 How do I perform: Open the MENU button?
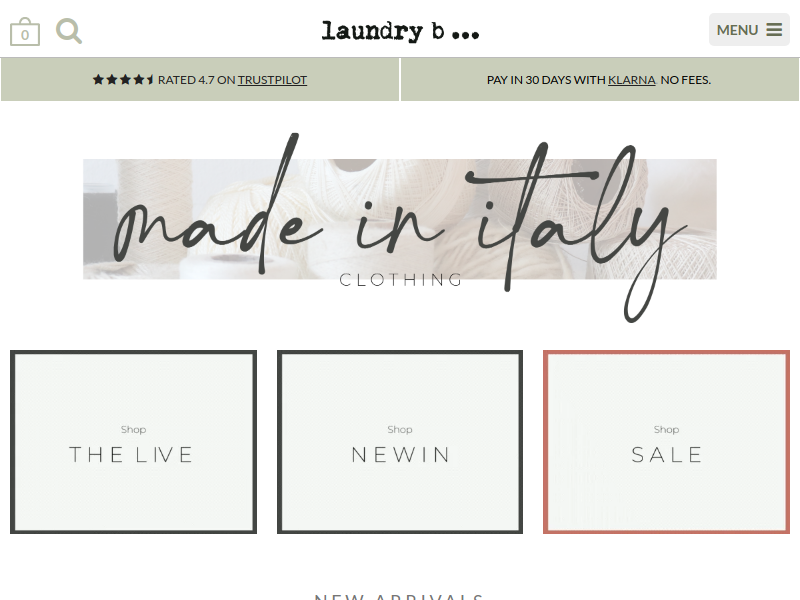pyautogui.click(x=749, y=30)
